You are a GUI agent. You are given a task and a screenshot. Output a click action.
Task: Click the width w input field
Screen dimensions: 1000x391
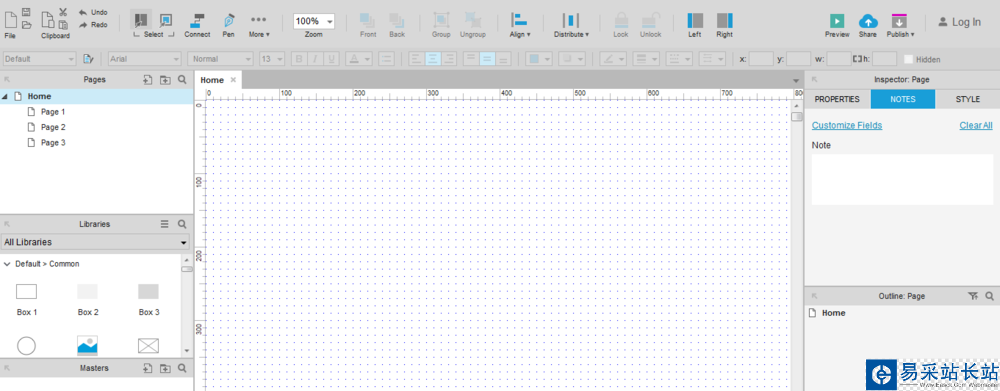pyautogui.click(x=839, y=59)
